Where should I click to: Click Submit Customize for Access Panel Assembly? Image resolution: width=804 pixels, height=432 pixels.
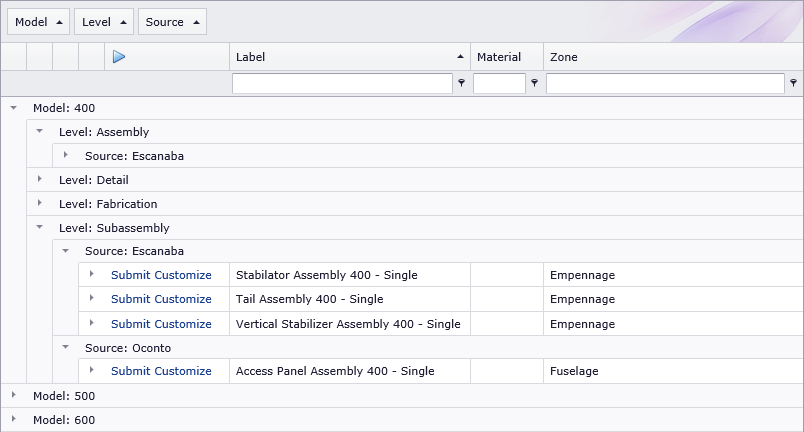161,371
